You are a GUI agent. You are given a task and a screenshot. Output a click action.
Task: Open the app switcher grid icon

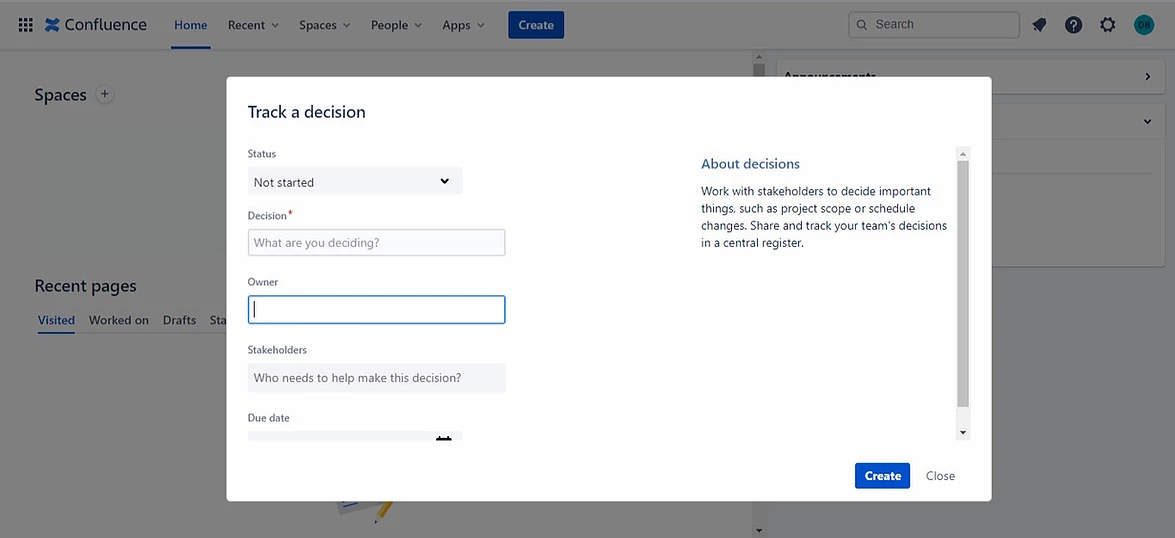[26, 25]
